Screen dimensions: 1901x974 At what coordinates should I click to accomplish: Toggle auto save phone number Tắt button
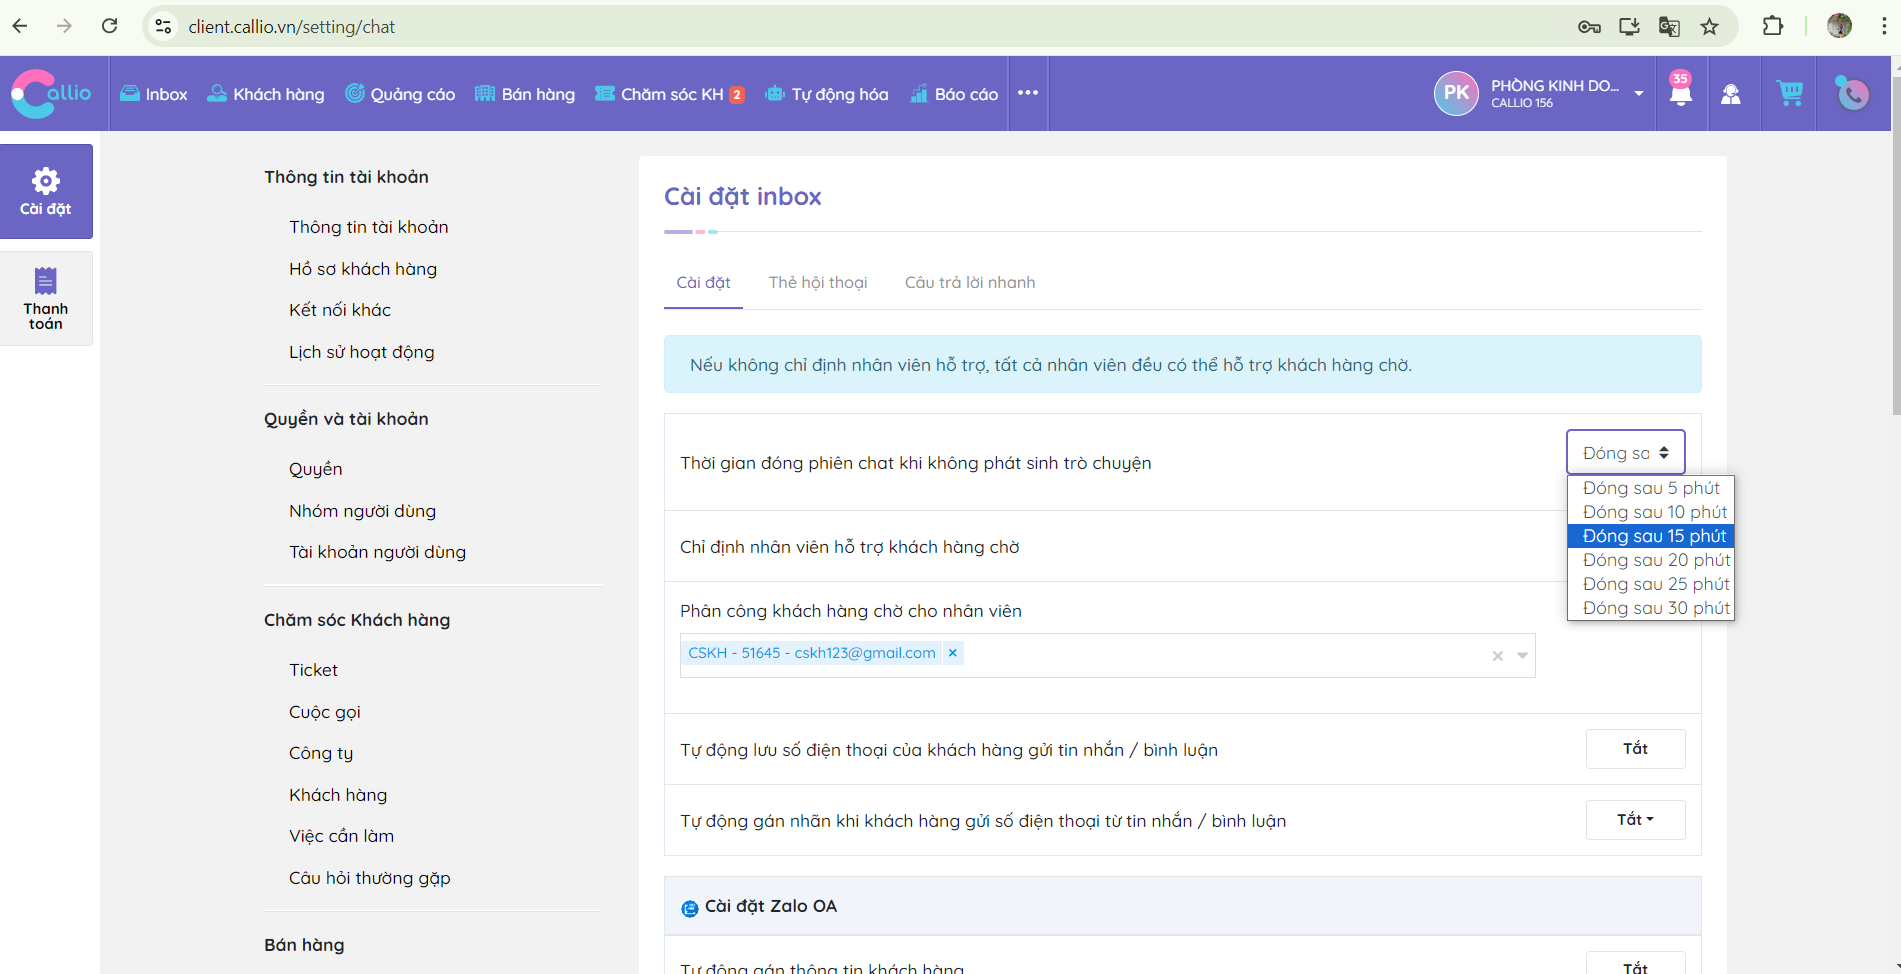pyautogui.click(x=1635, y=749)
